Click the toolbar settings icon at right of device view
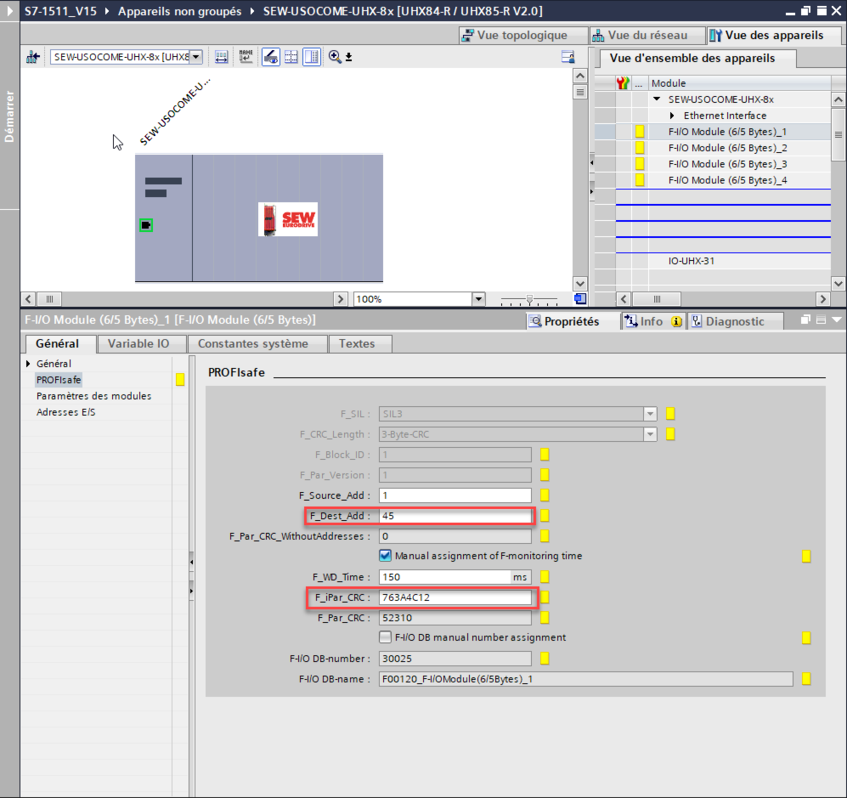847x798 pixels. point(568,57)
